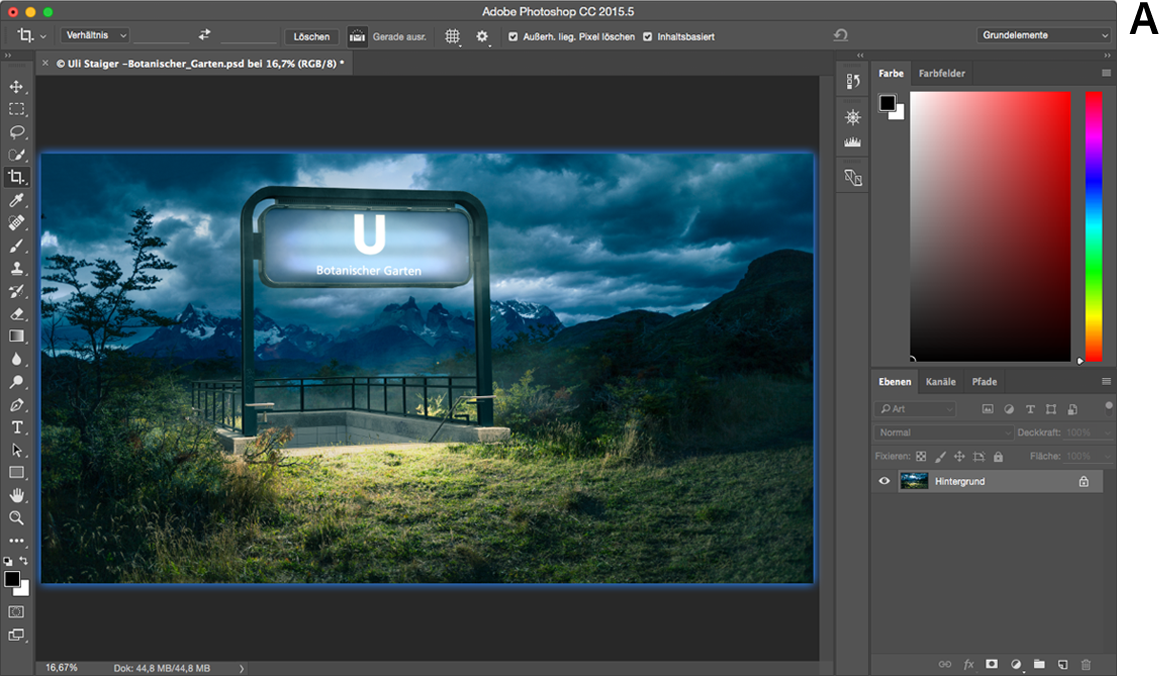Uncheck the Inhaltsbasiert checkbox
1159x676 pixels.
pos(647,37)
